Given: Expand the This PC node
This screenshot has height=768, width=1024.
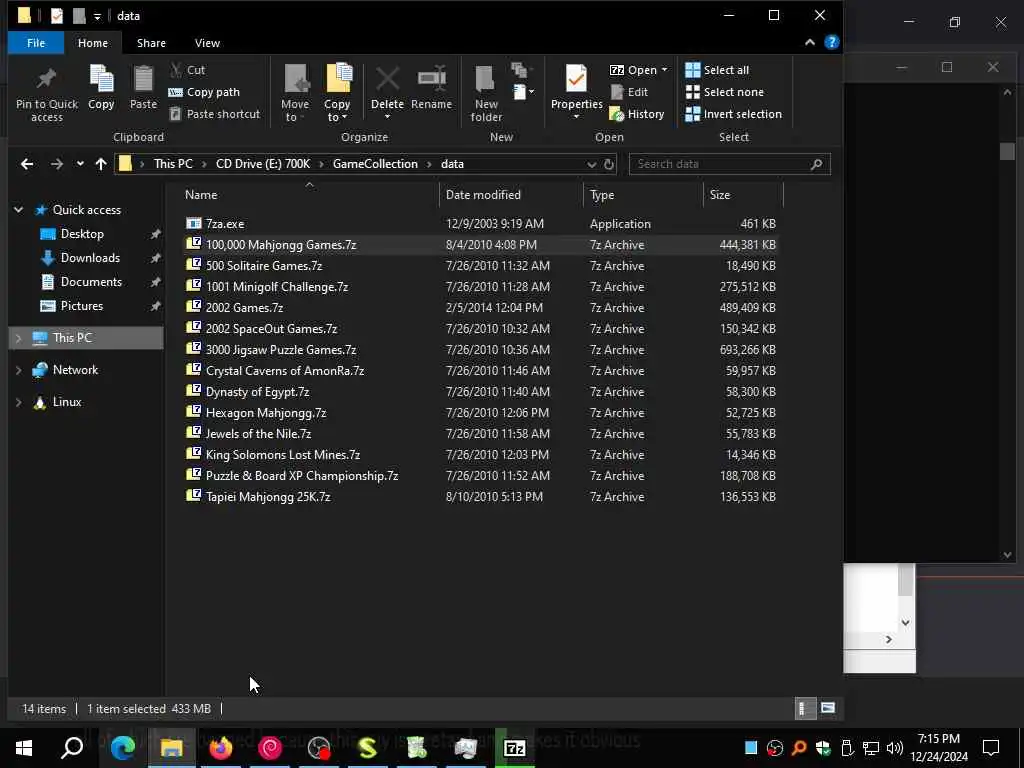Looking at the screenshot, I should [18, 338].
